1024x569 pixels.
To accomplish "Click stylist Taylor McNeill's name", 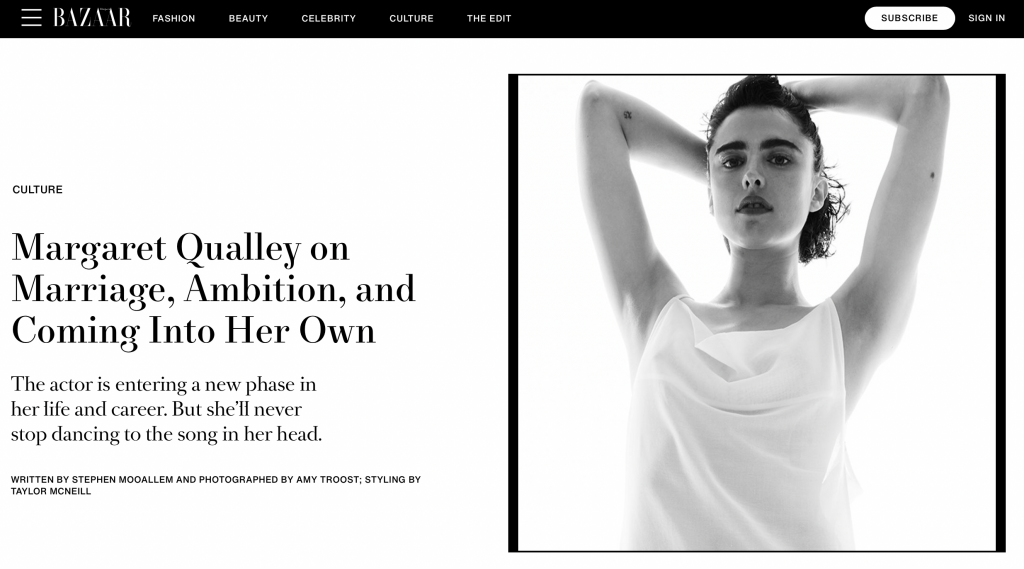I will (51, 491).
